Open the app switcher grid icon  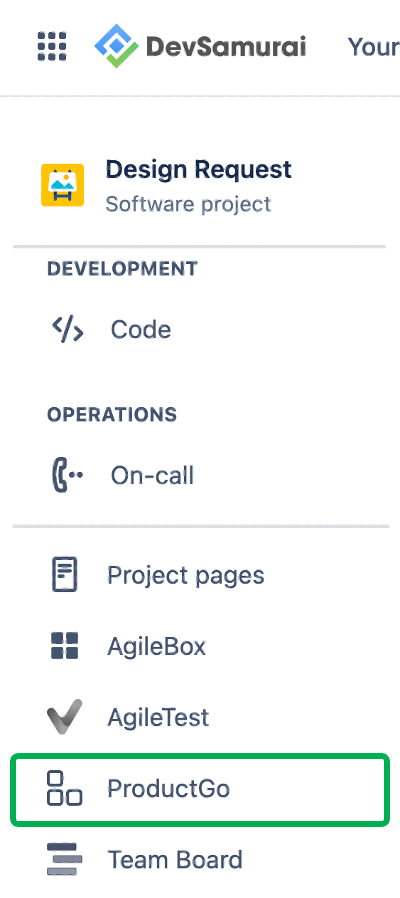pyautogui.click(x=52, y=46)
